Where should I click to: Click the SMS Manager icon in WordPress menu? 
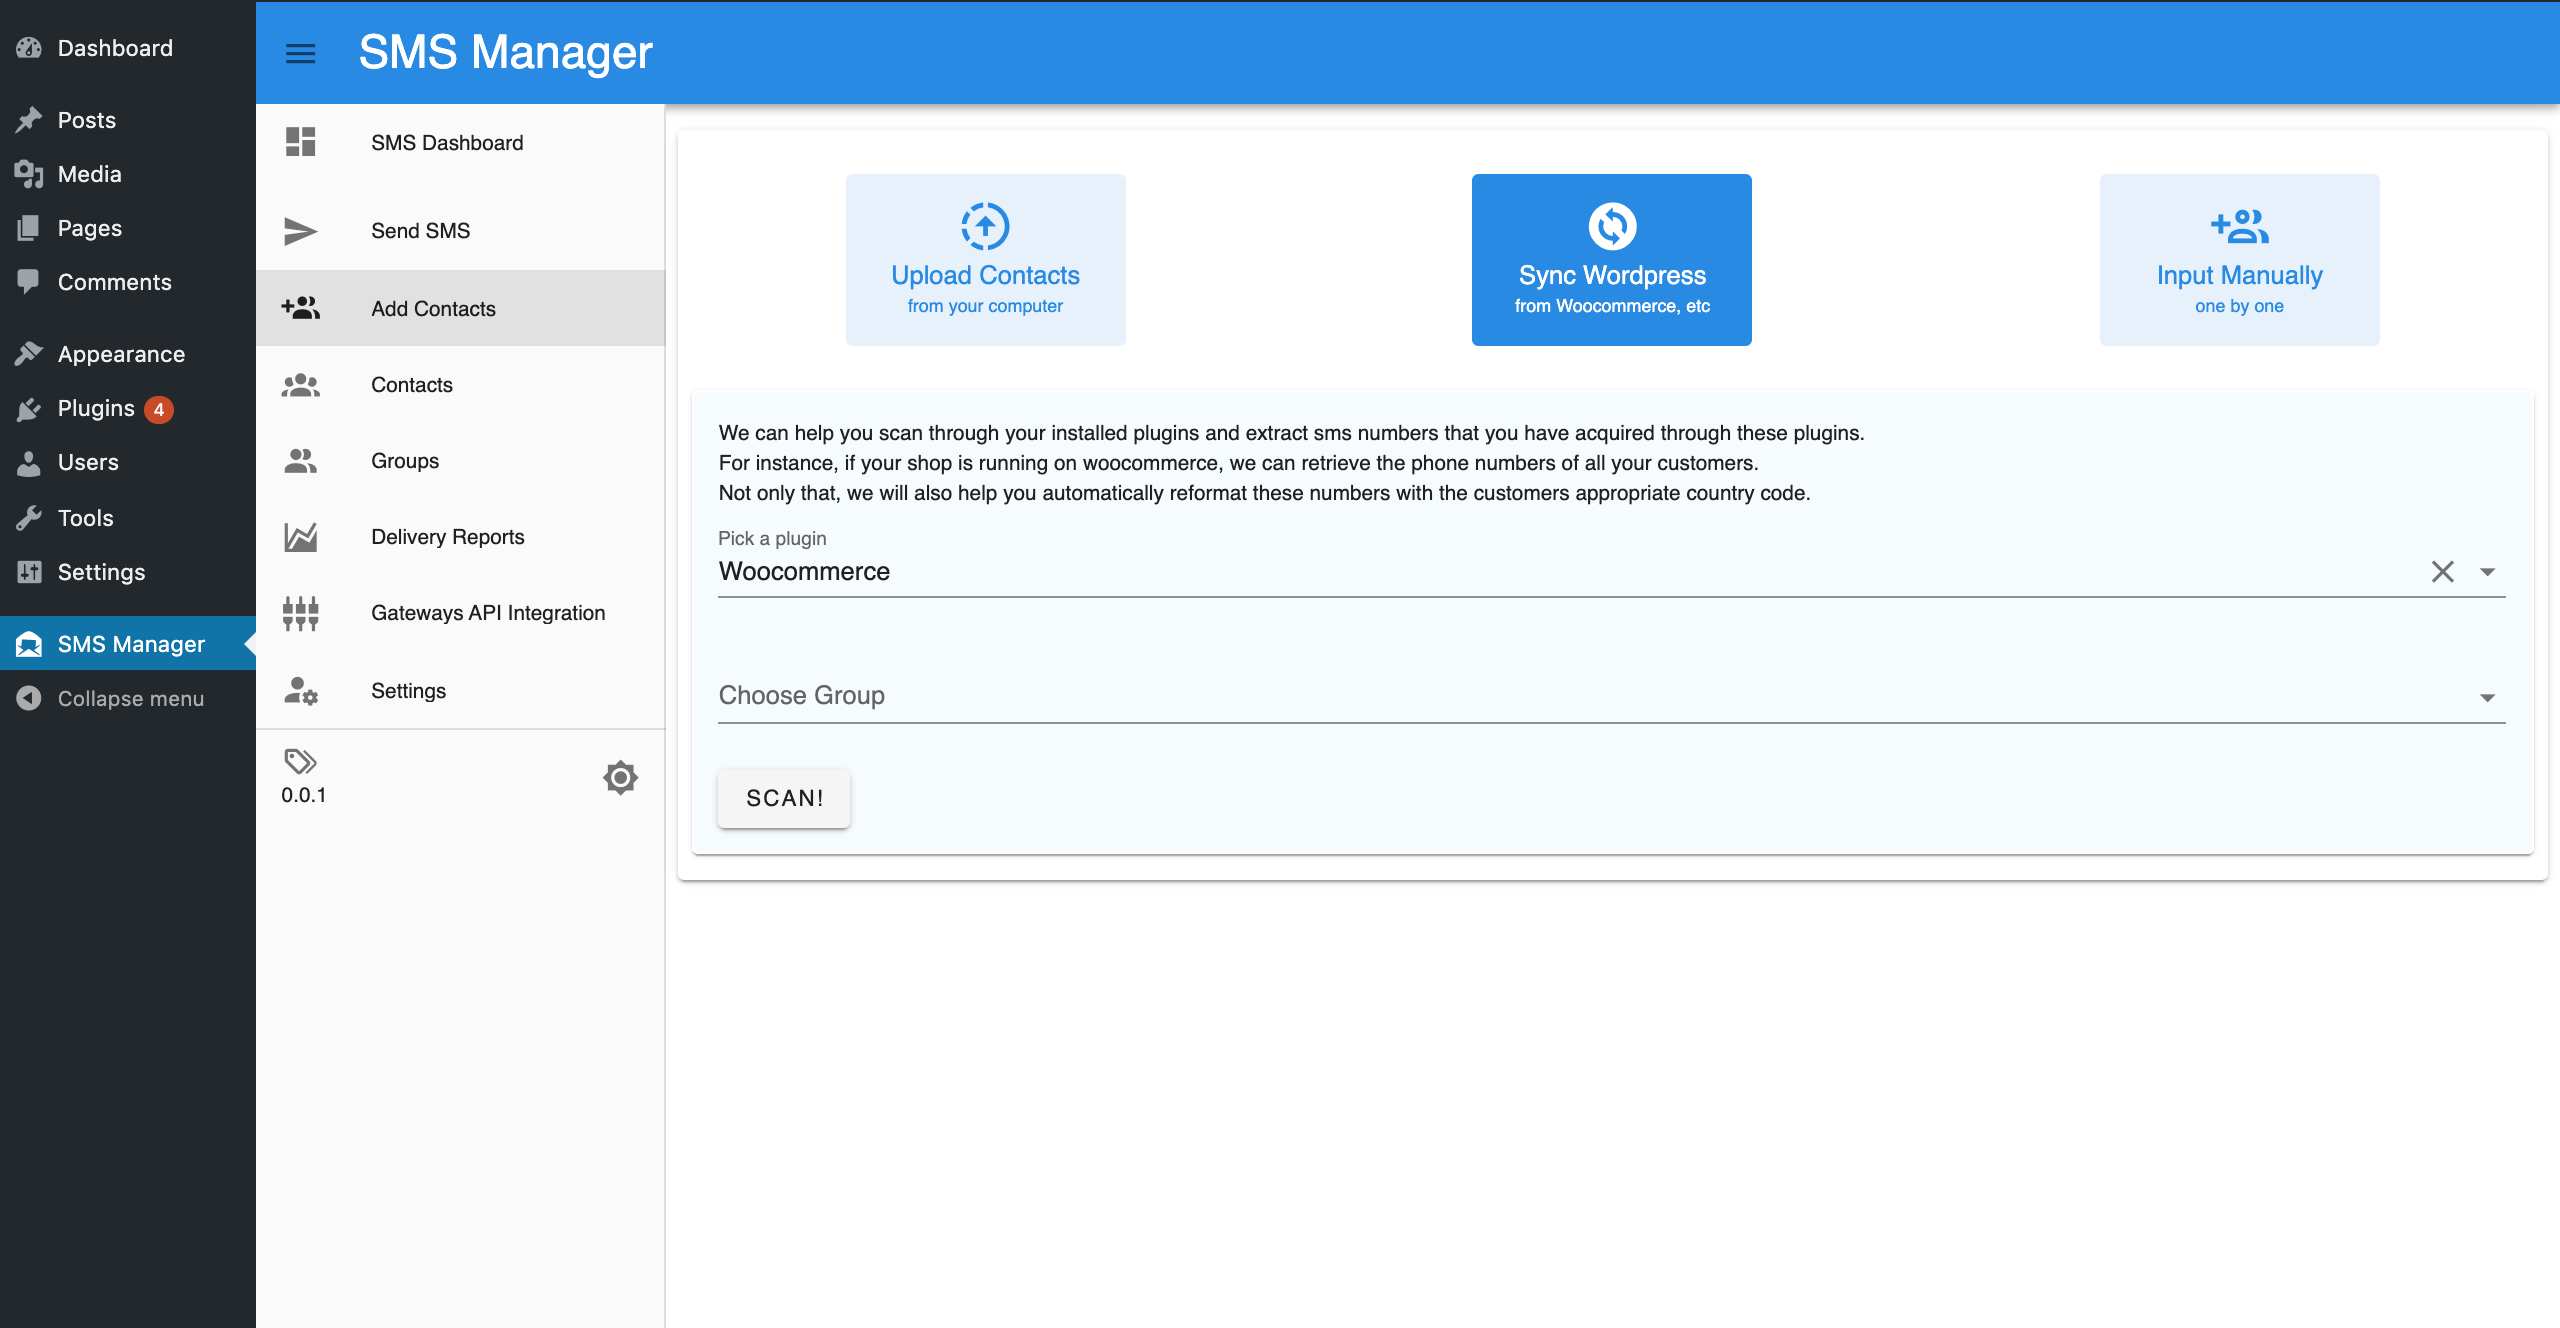29,644
